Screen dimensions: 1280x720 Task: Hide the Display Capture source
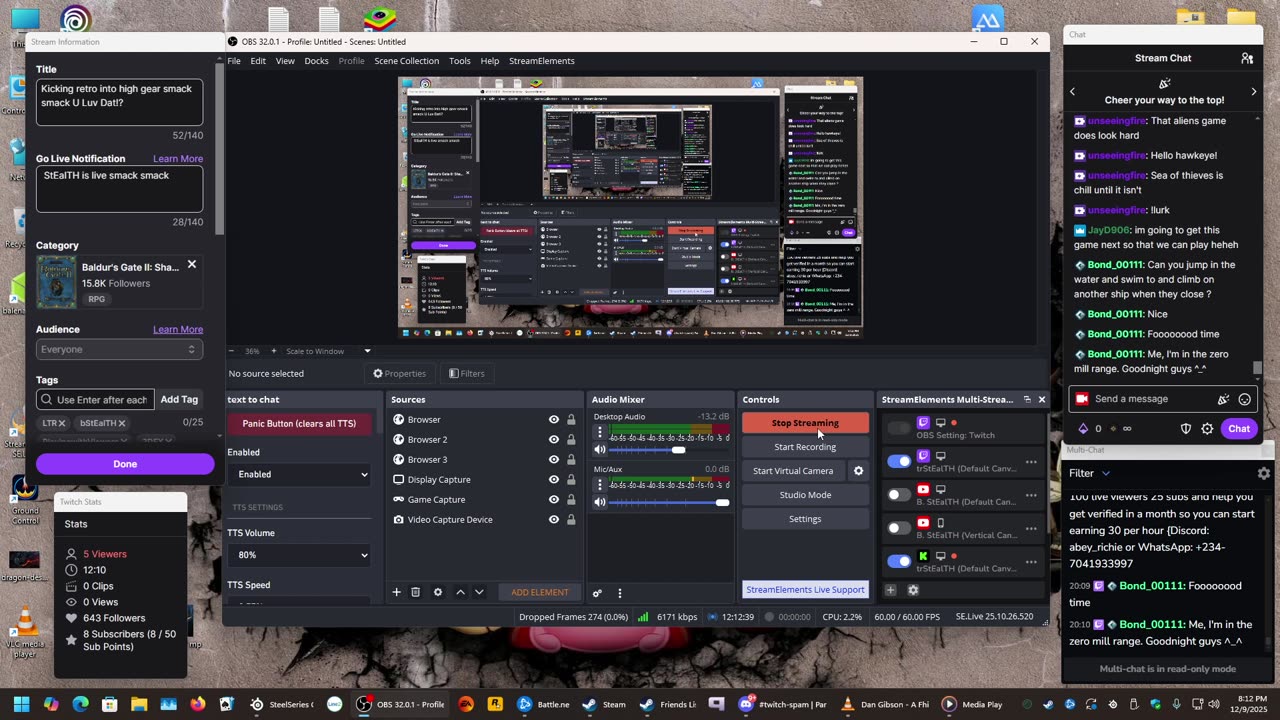[553, 480]
